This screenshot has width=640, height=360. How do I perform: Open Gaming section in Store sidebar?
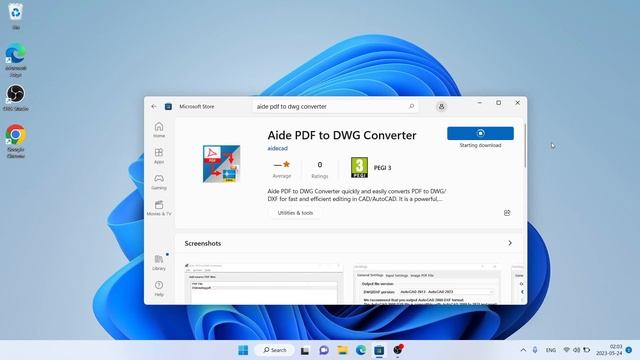(159, 182)
